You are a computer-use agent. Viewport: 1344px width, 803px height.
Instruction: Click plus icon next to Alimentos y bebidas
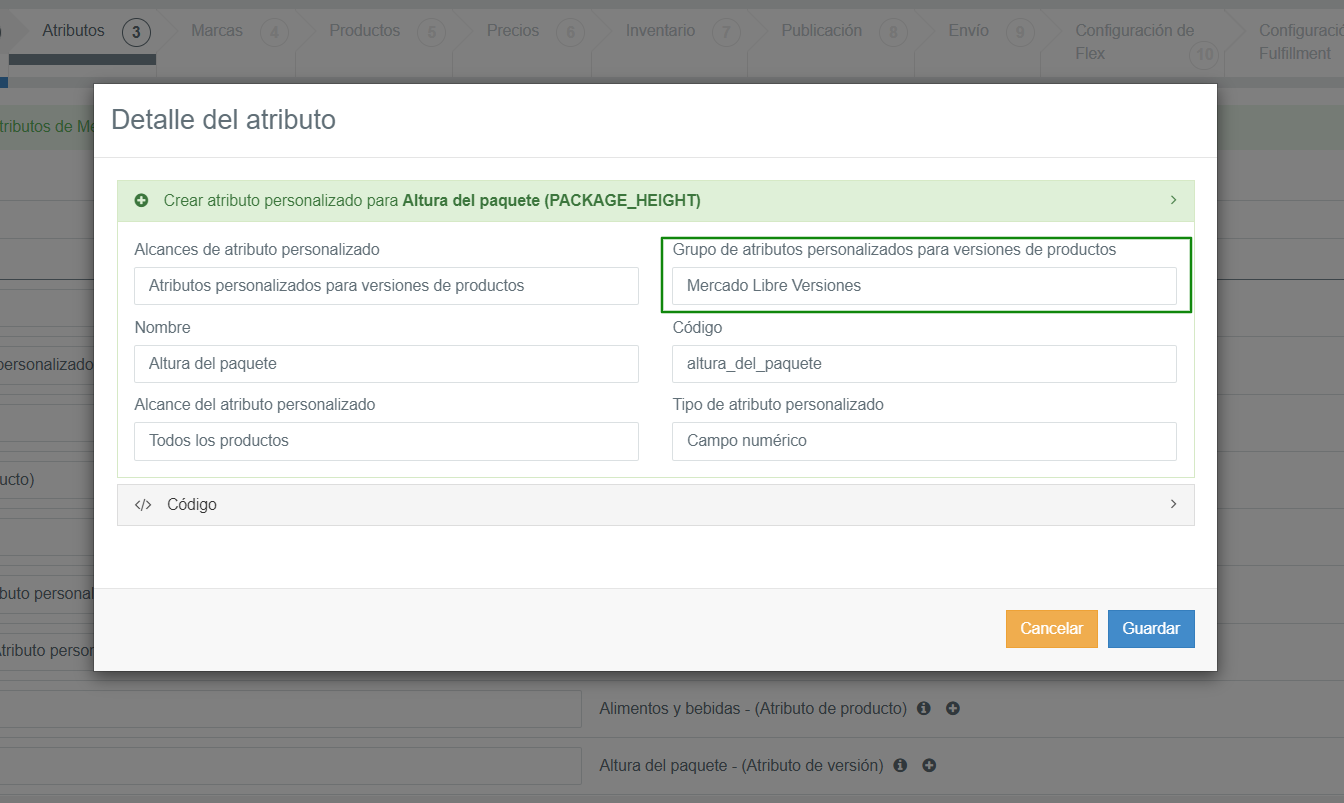pyautogui.click(x=953, y=708)
